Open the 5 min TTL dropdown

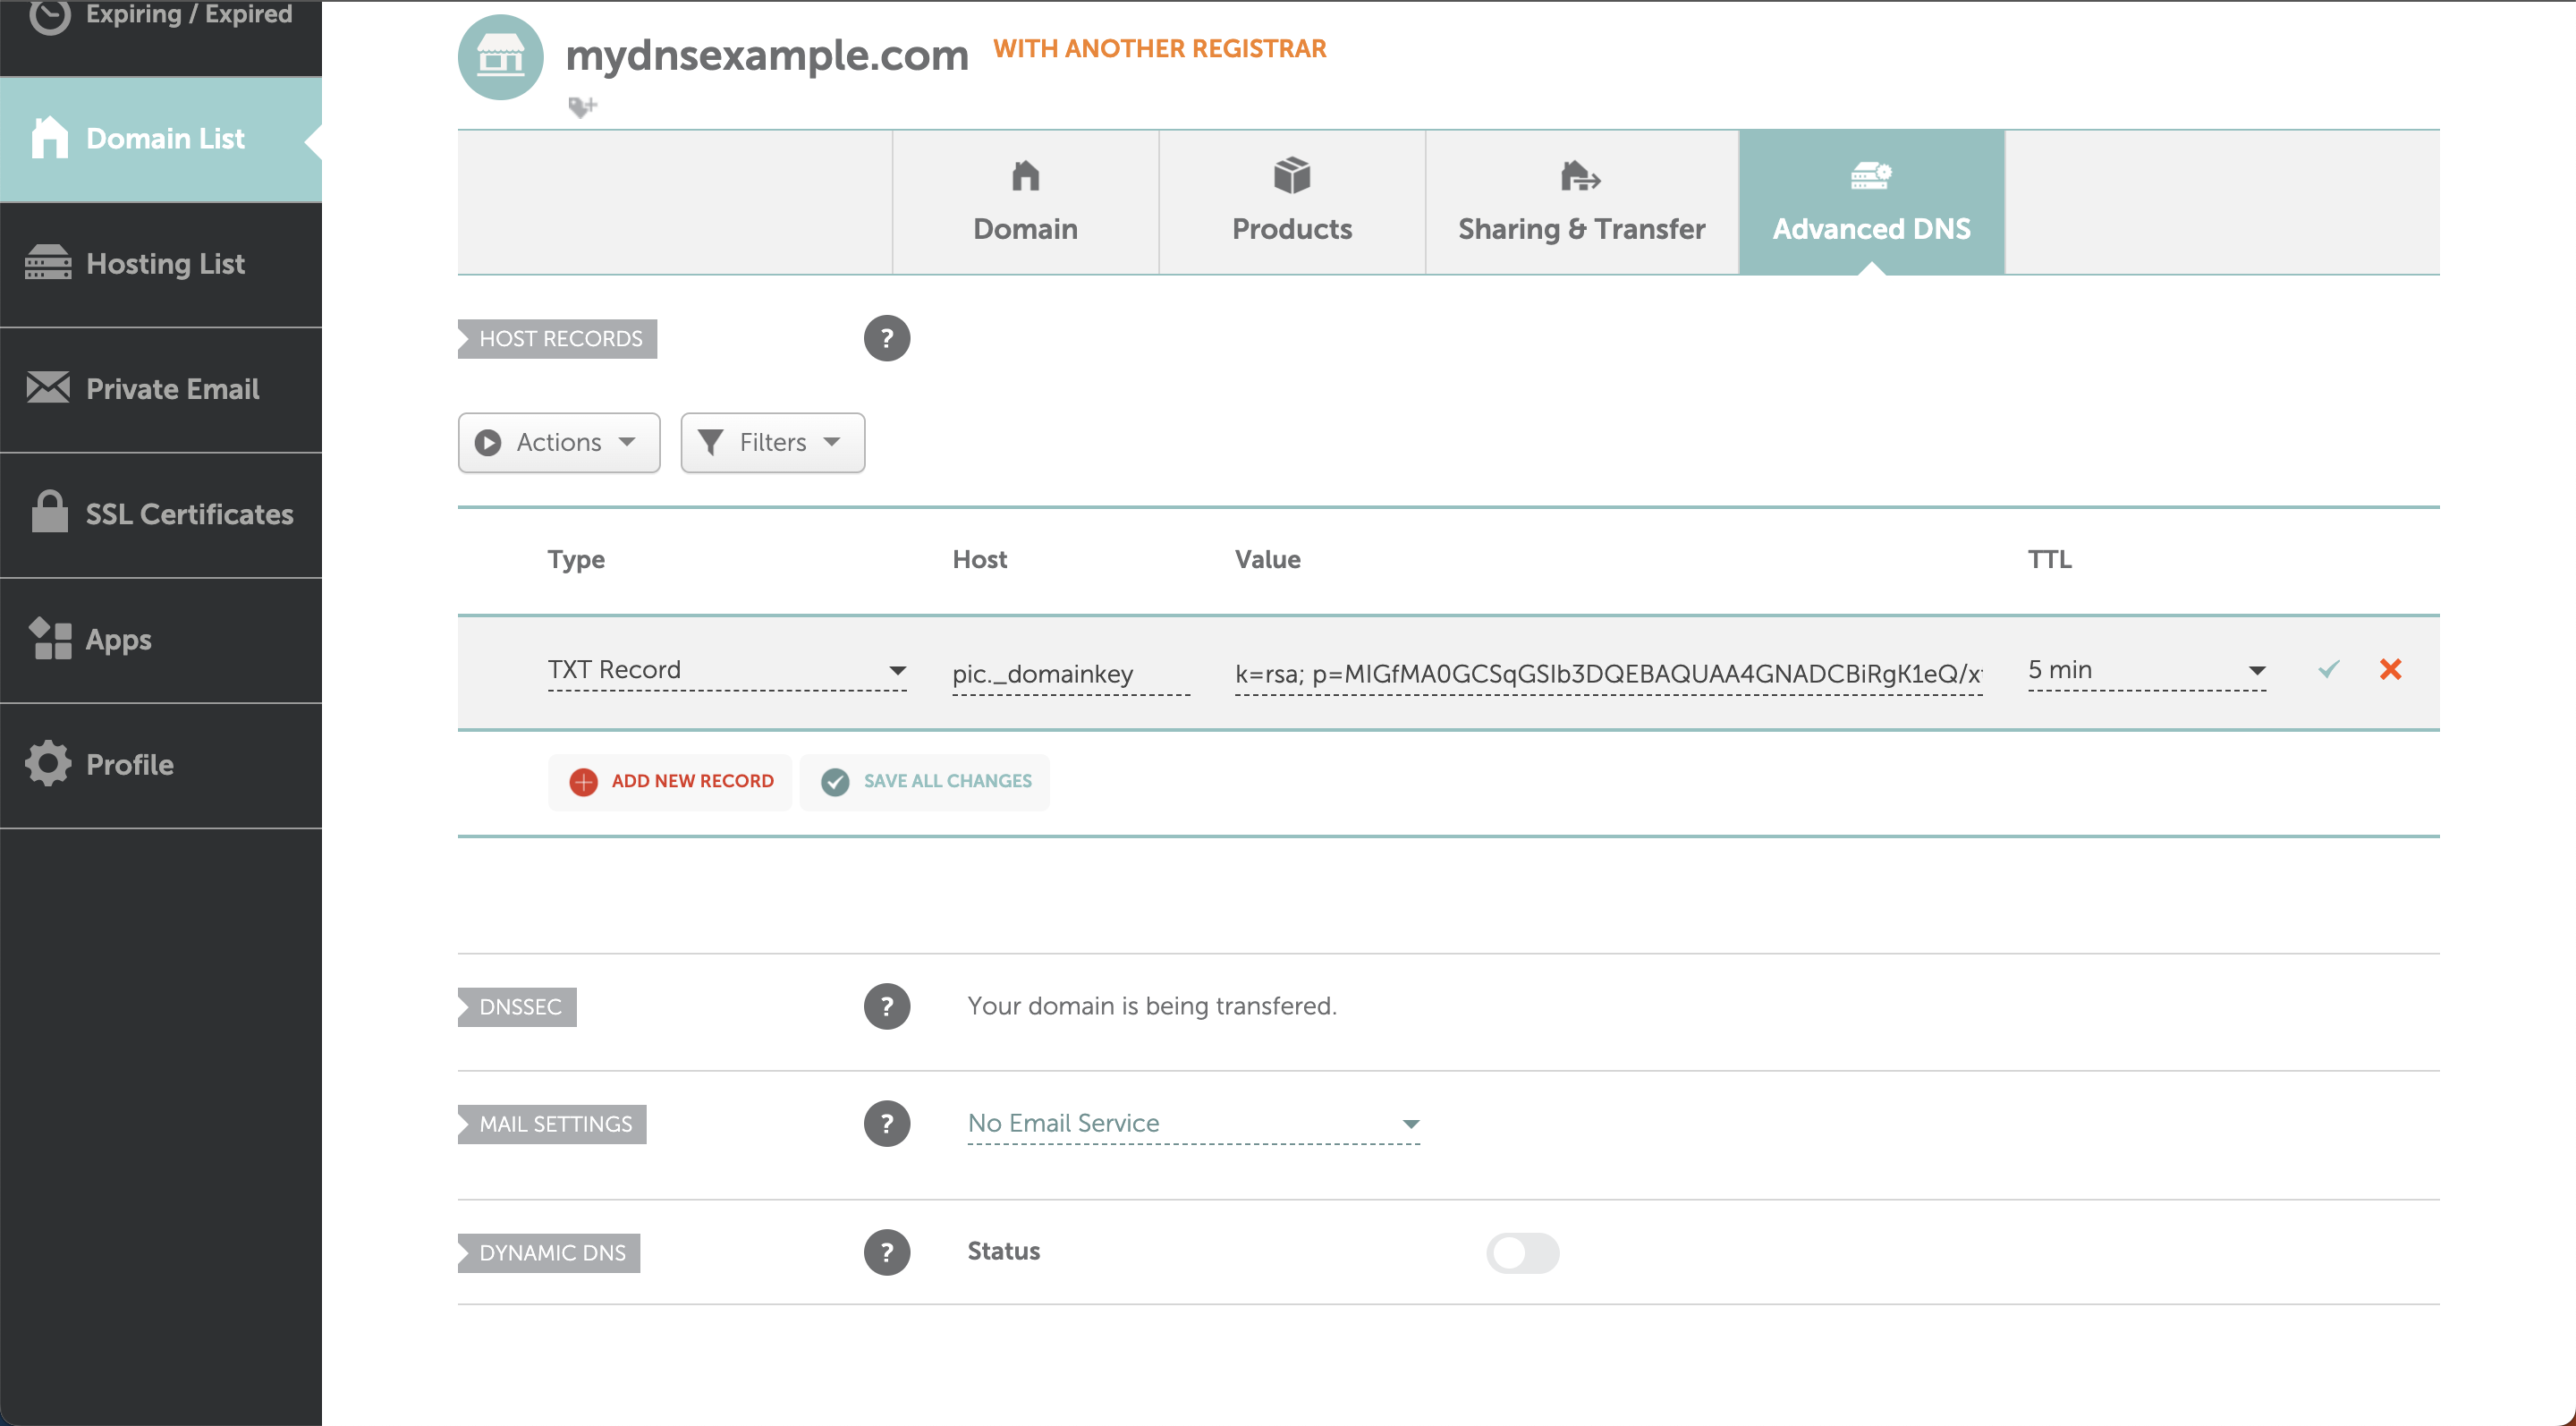tap(2147, 670)
